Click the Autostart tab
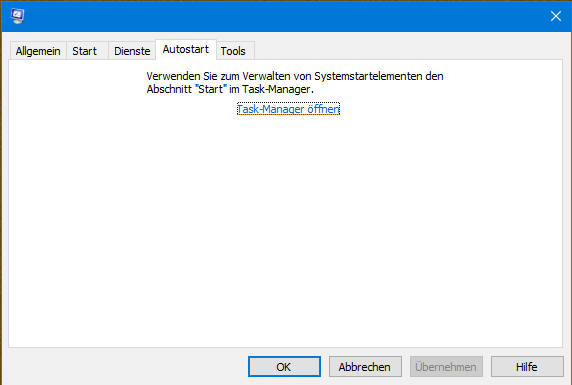This screenshot has width=572, height=385. pos(186,49)
